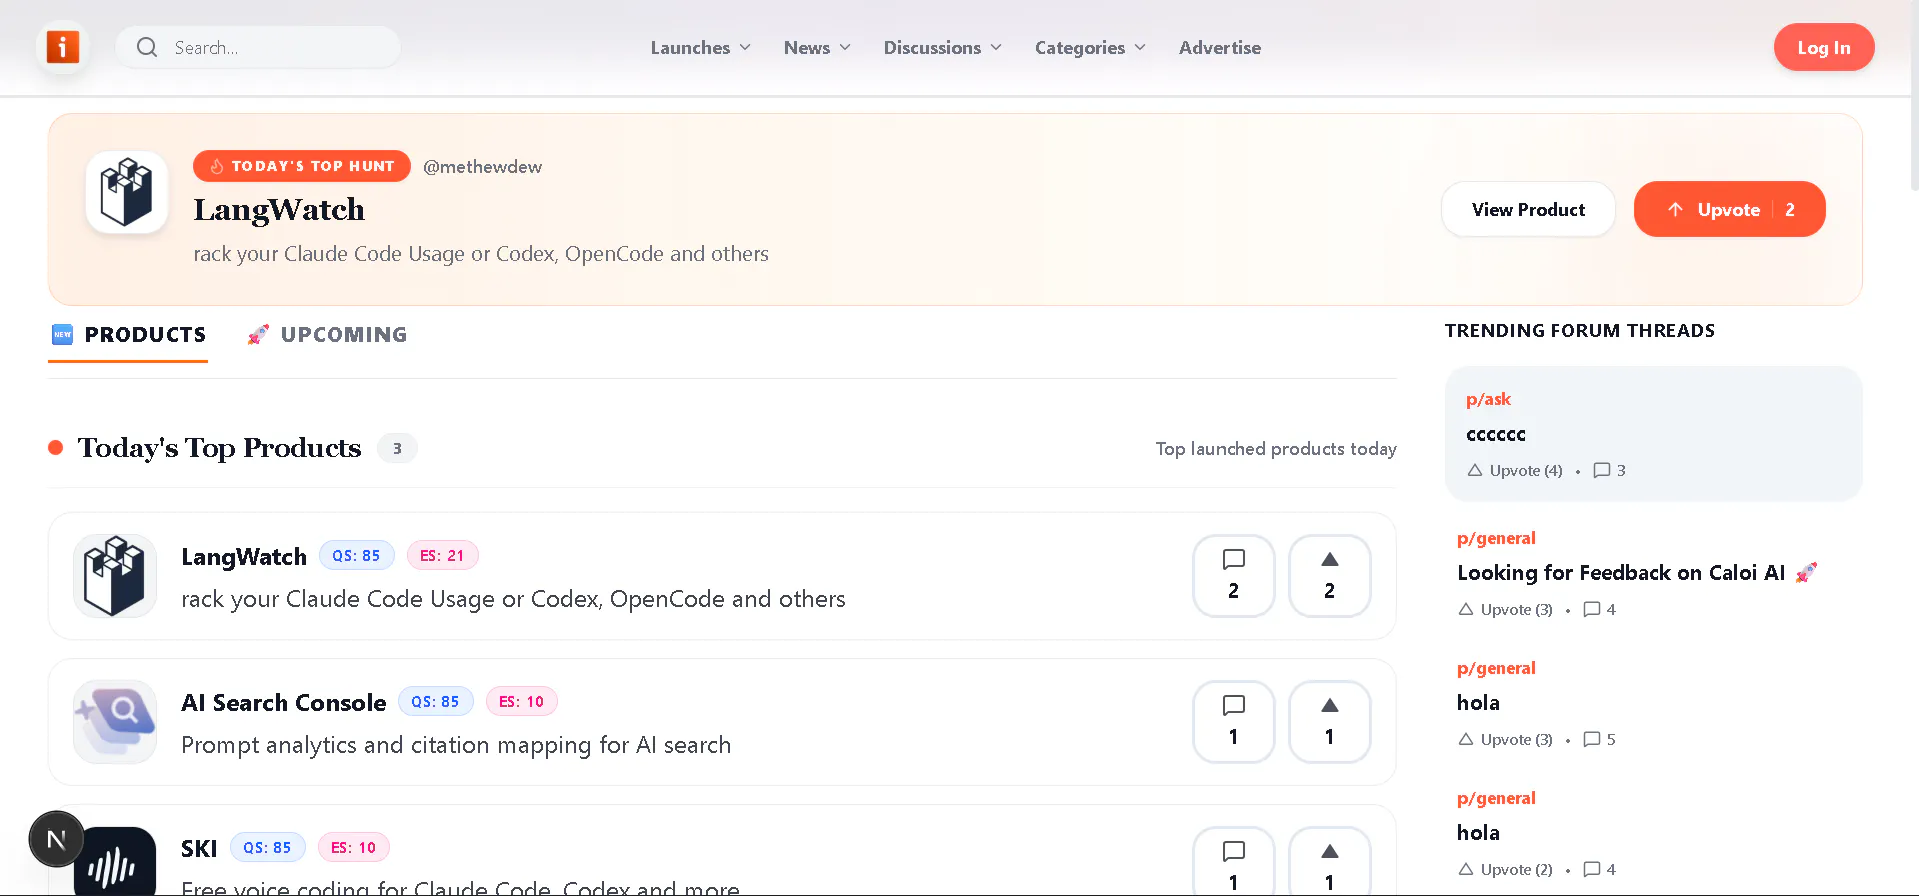Open the LangWatch icon in top hunt banner
This screenshot has height=896, width=1919.
point(127,192)
